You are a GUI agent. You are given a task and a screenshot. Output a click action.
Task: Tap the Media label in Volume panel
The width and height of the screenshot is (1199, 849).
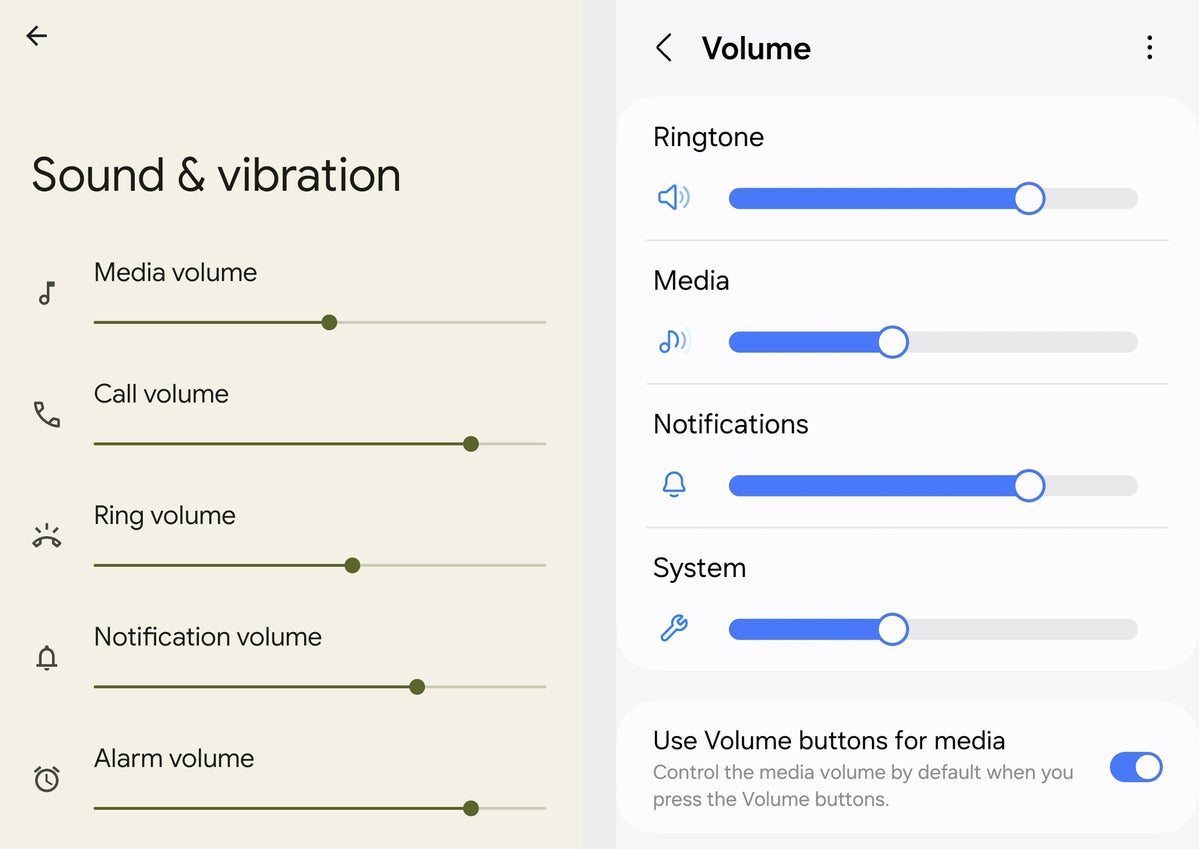pos(691,281)
